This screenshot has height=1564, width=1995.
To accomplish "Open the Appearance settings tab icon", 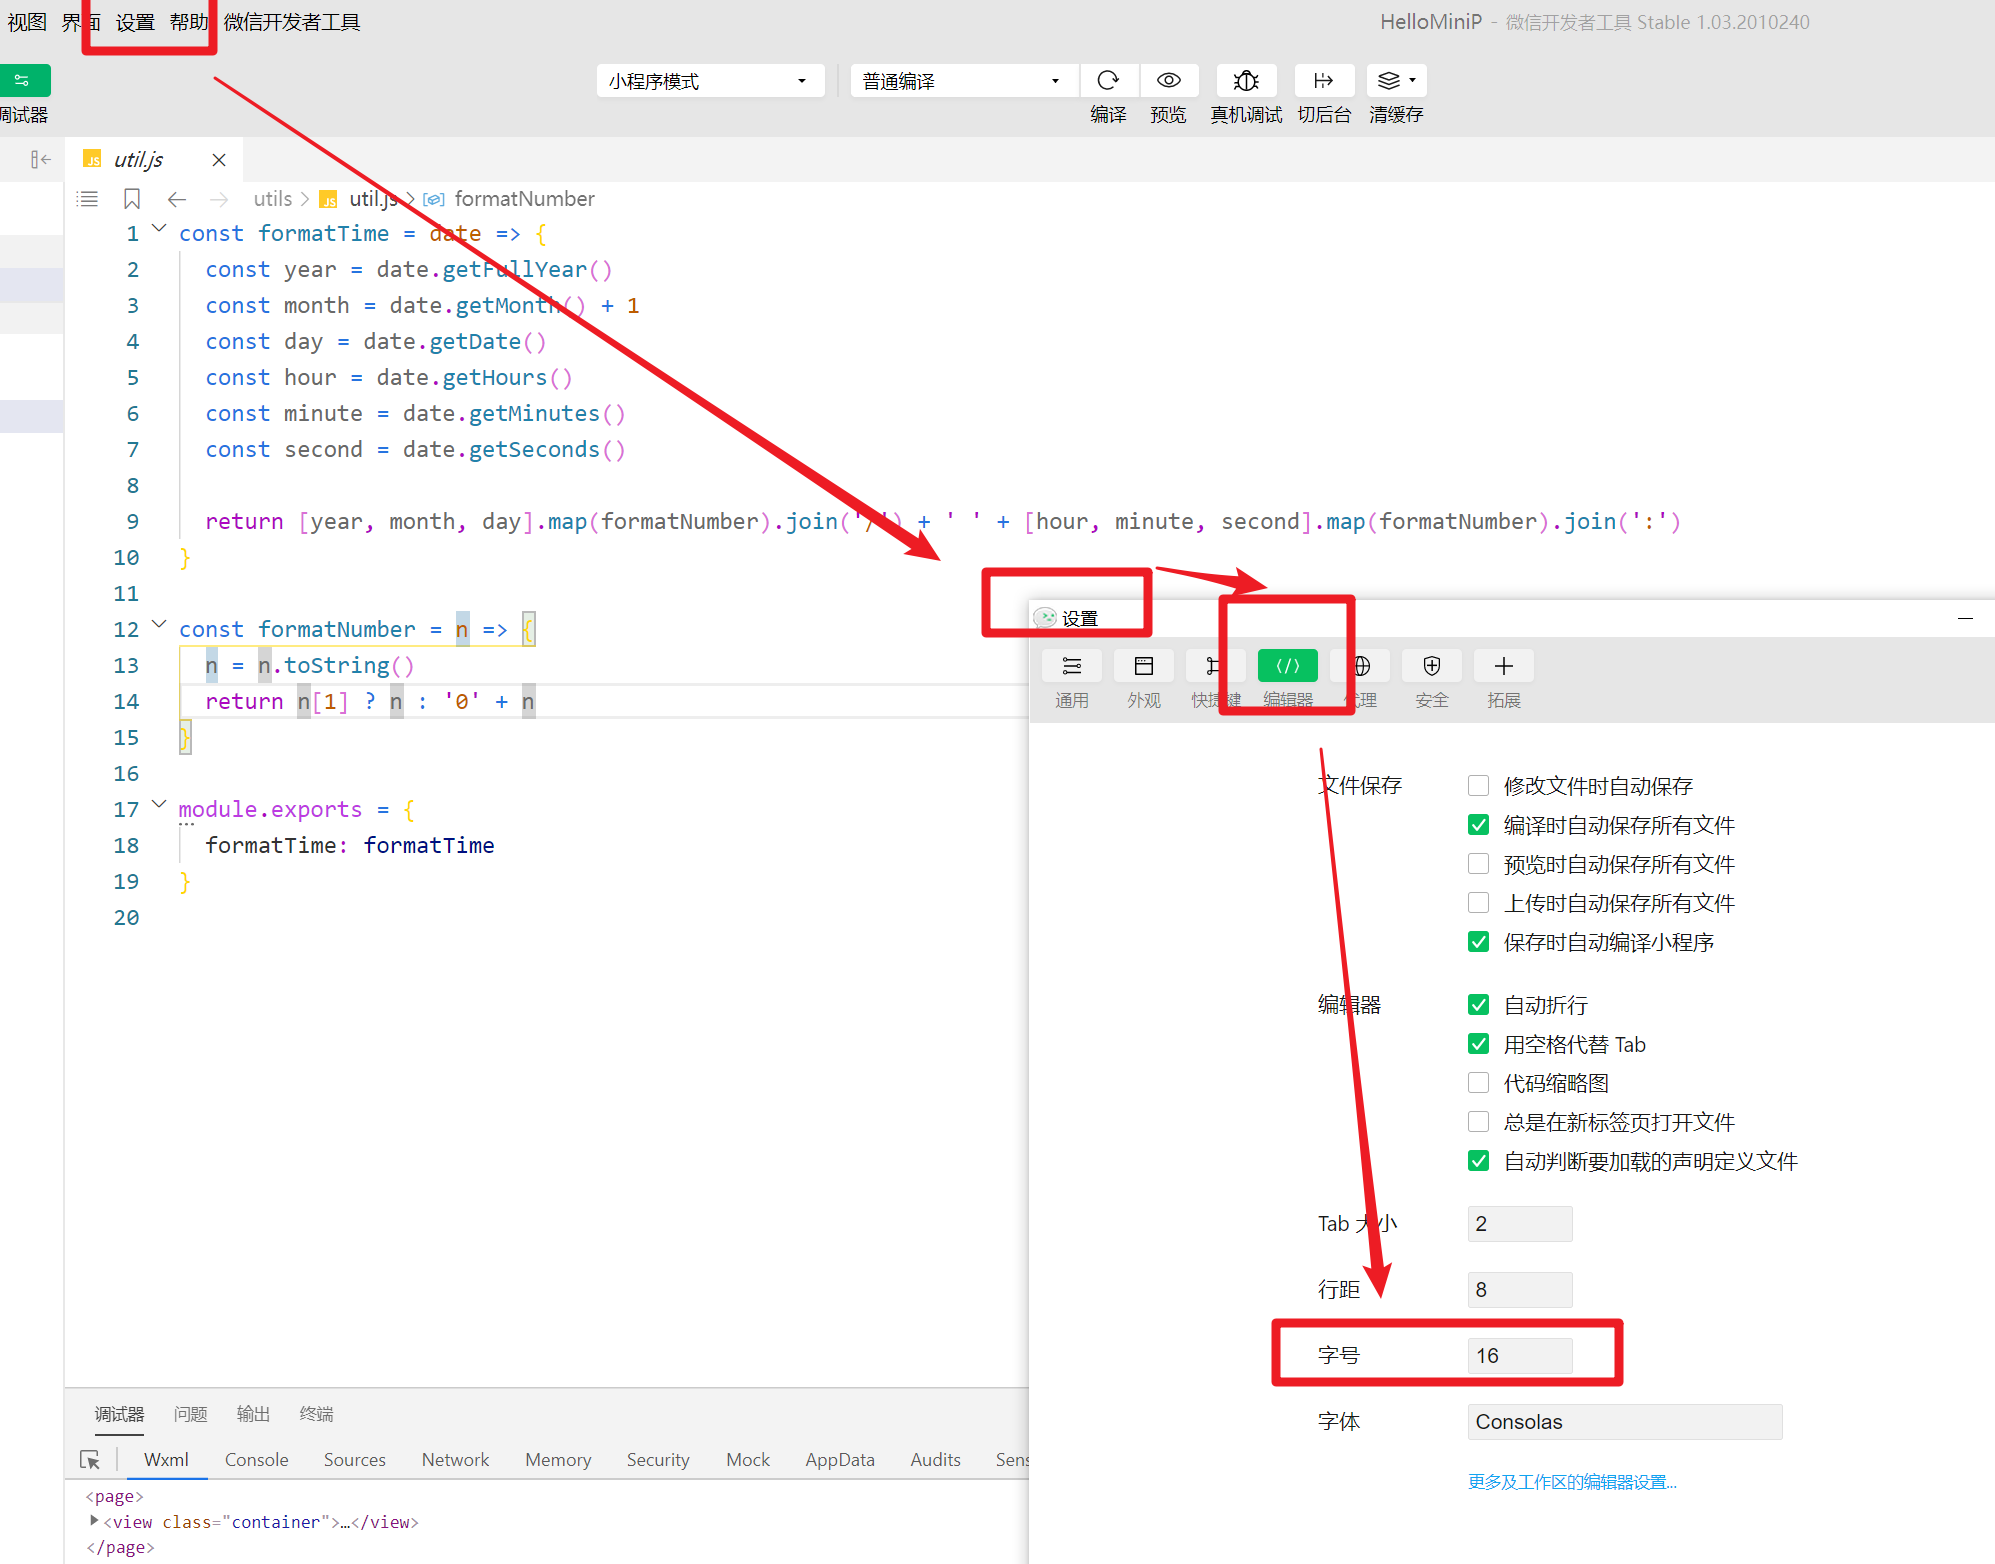I will (x=1143, y=667).
